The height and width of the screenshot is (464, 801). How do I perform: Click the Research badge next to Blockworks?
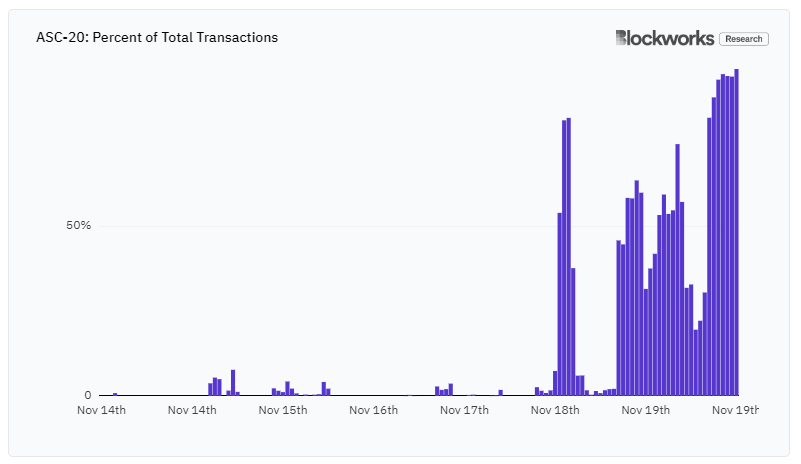coord(744,39)
